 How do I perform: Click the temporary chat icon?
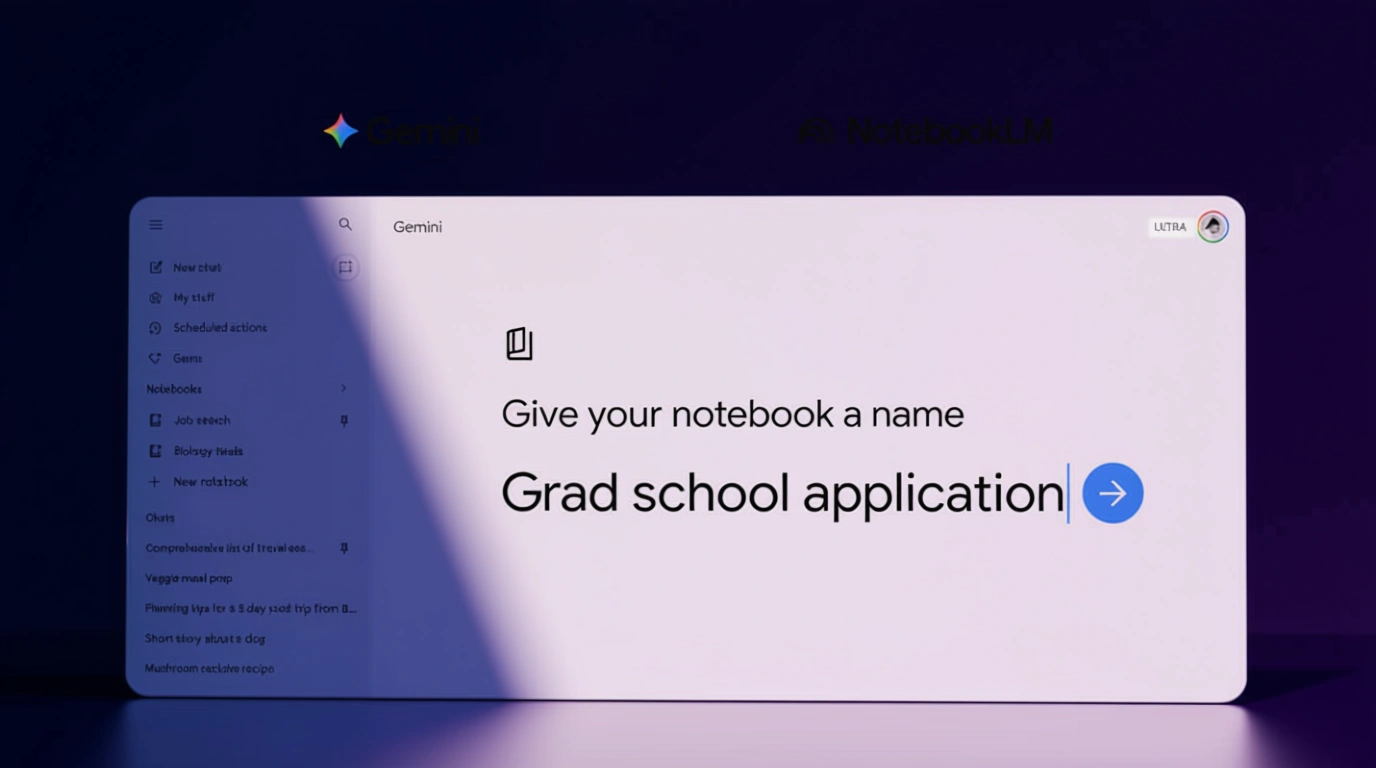(x=345, y=267)
